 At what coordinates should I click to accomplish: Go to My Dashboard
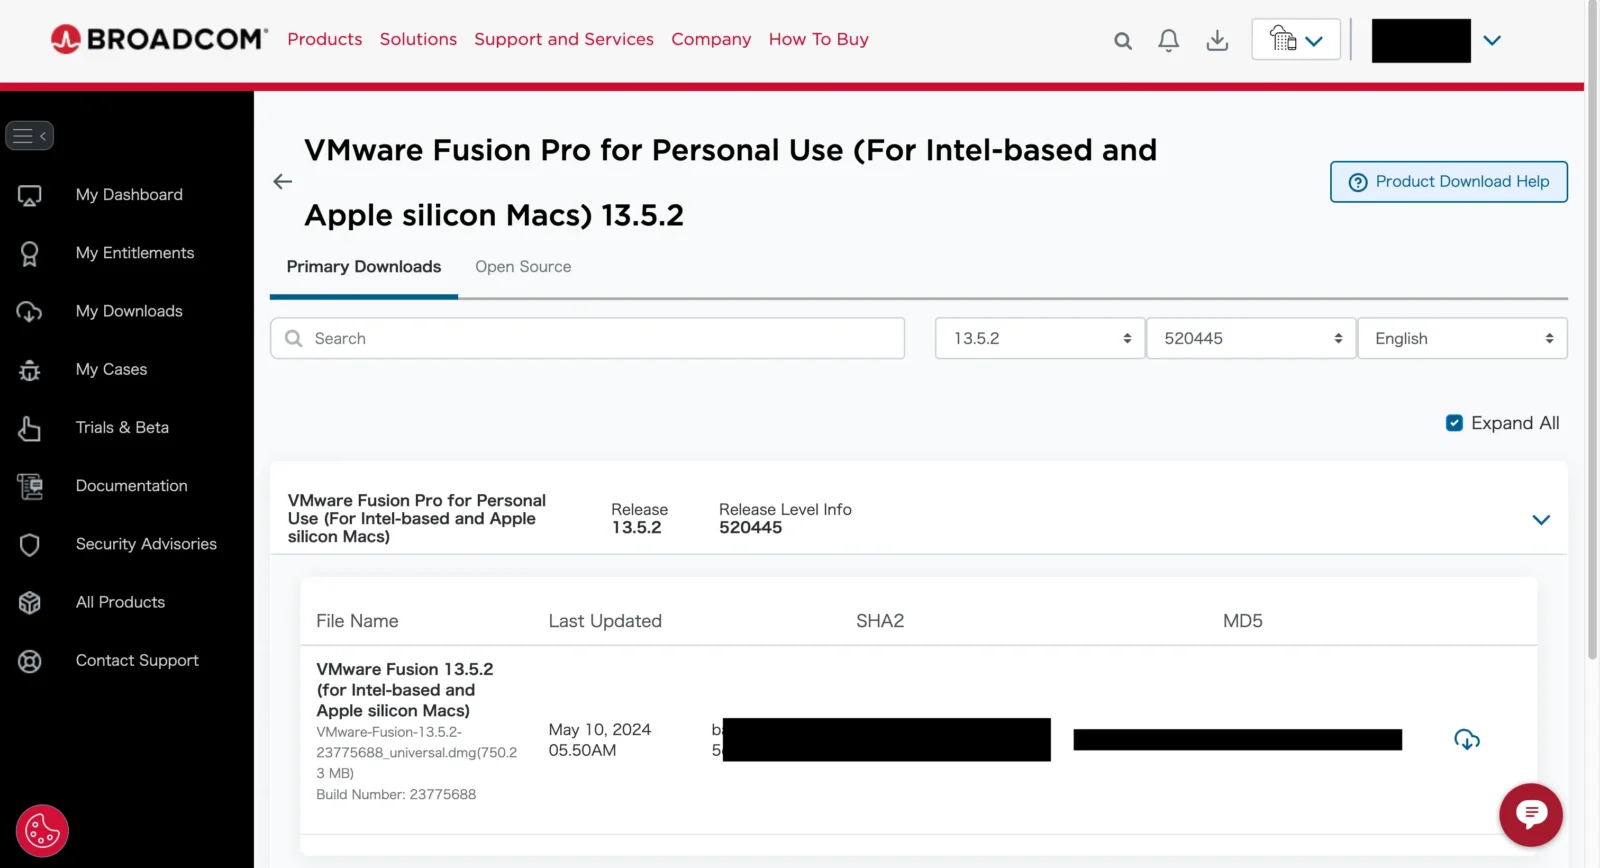click(x=129, y=195)
